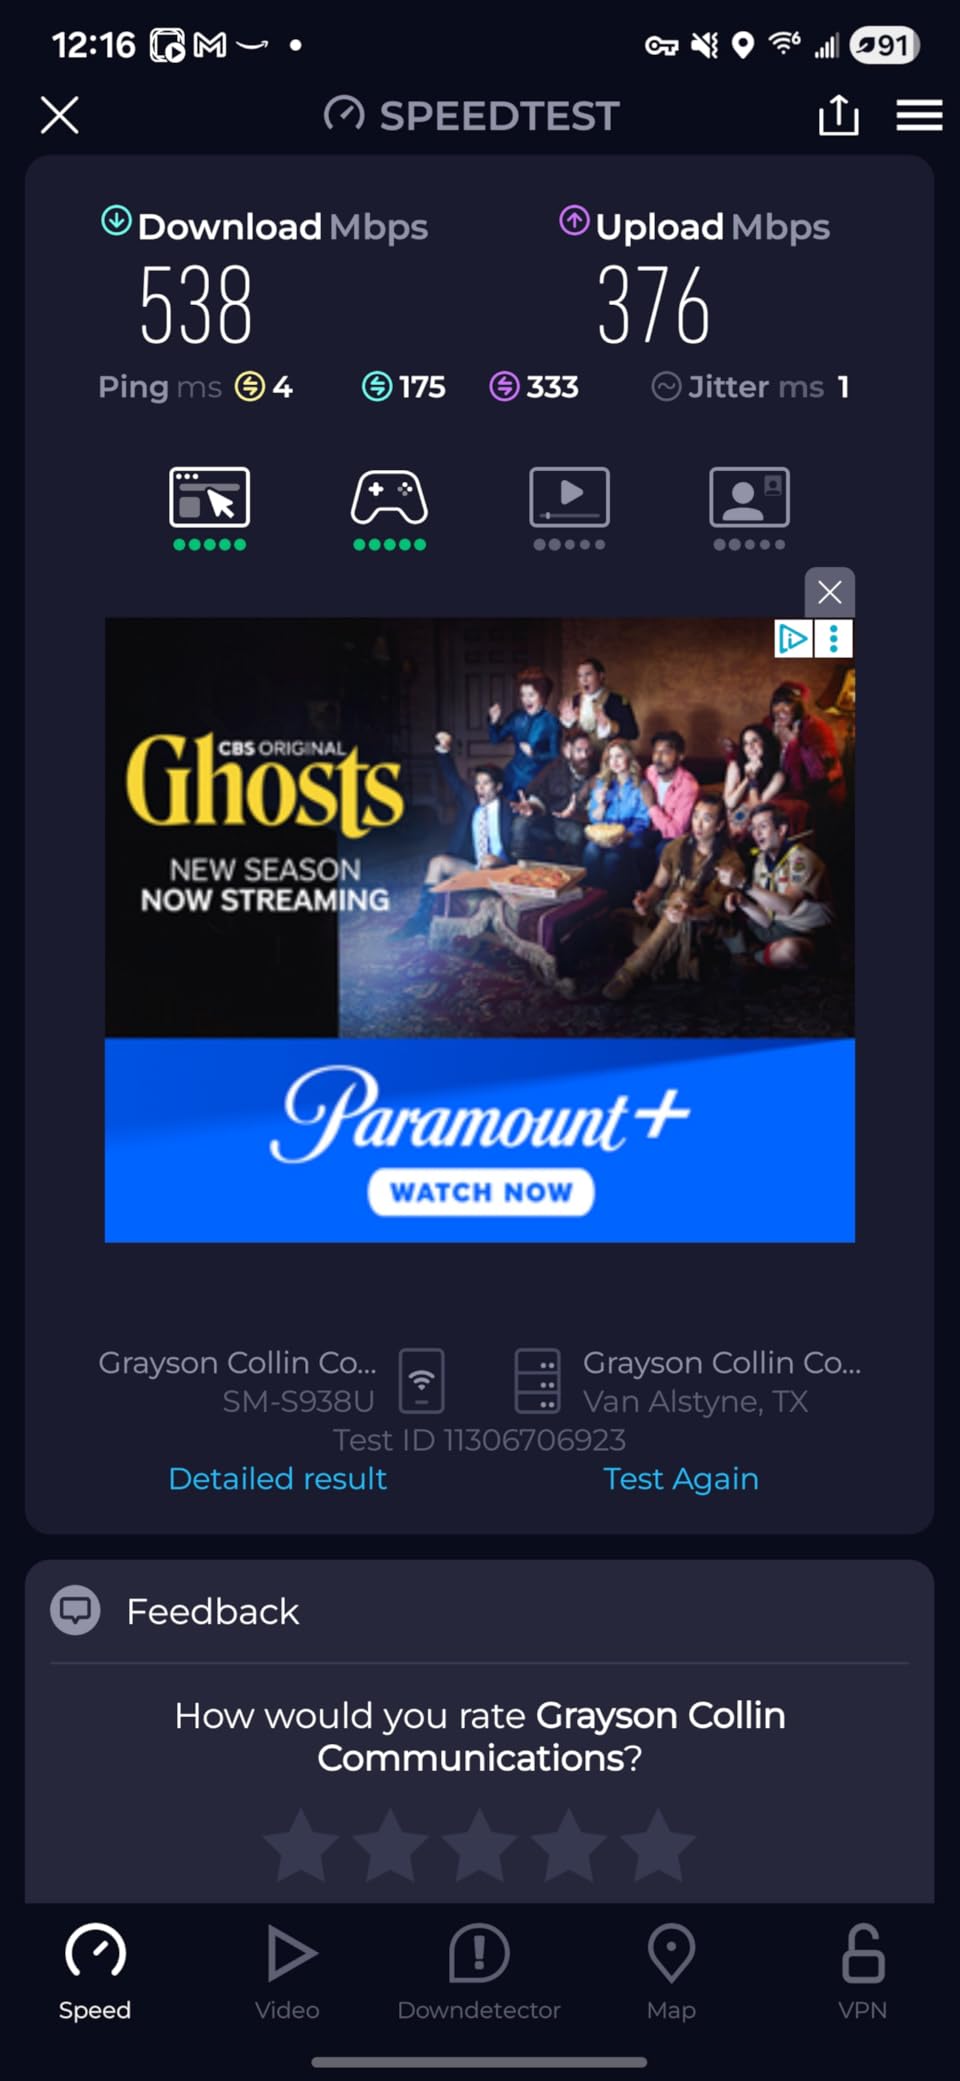Open the VPN tab

coord(863,1972)
